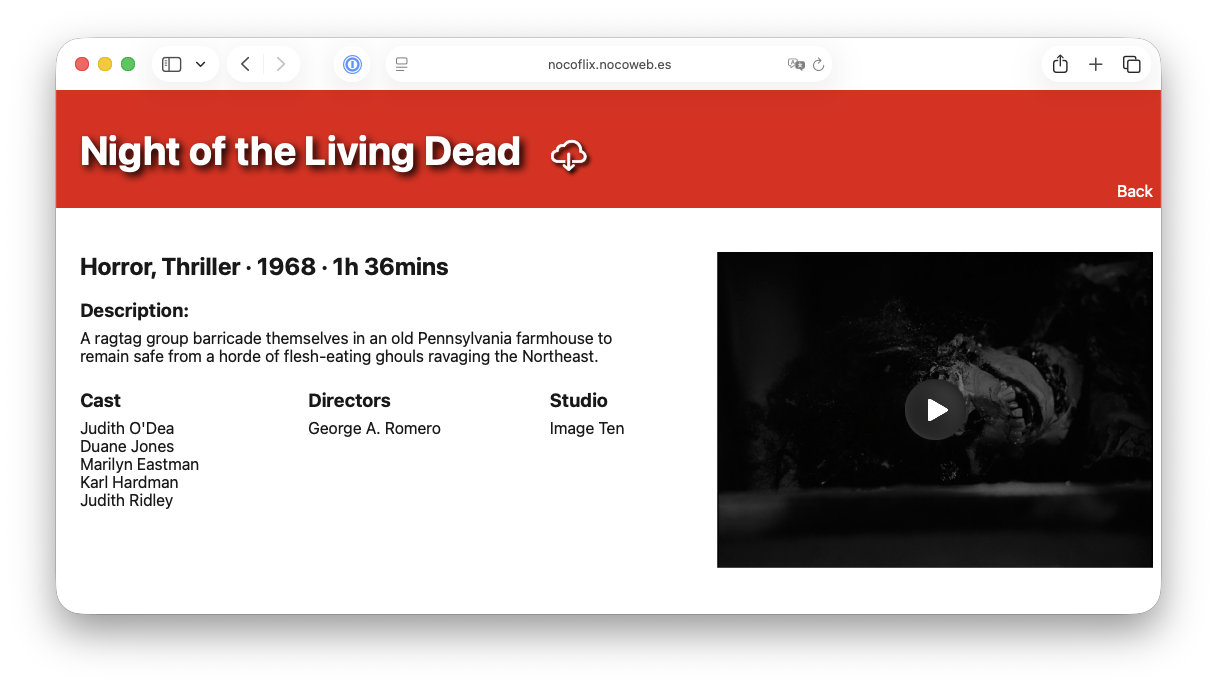1217x688 pixels.
Task: Toggle the Safari sidebar button
Action: pos(172,64)
